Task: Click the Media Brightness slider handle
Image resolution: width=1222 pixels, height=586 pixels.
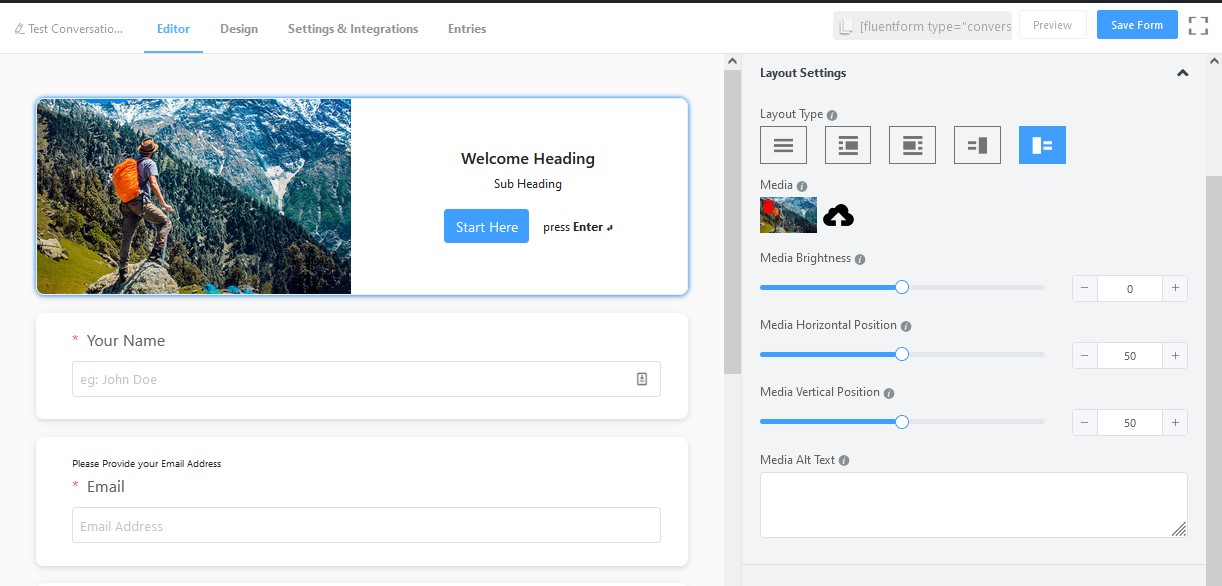Action: pos(902,287)
